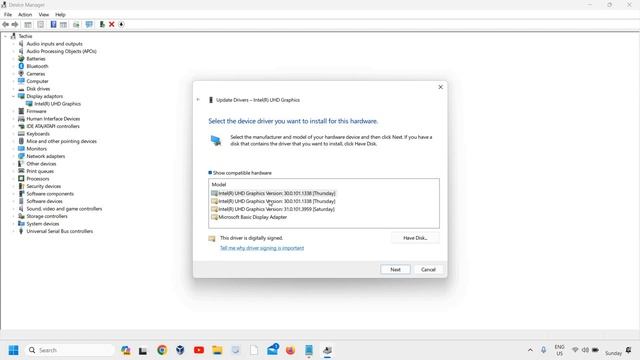The width and height of the screenshot is (640, 360).
Task: Click the Security devices category icon
Action: coord(21,186)
